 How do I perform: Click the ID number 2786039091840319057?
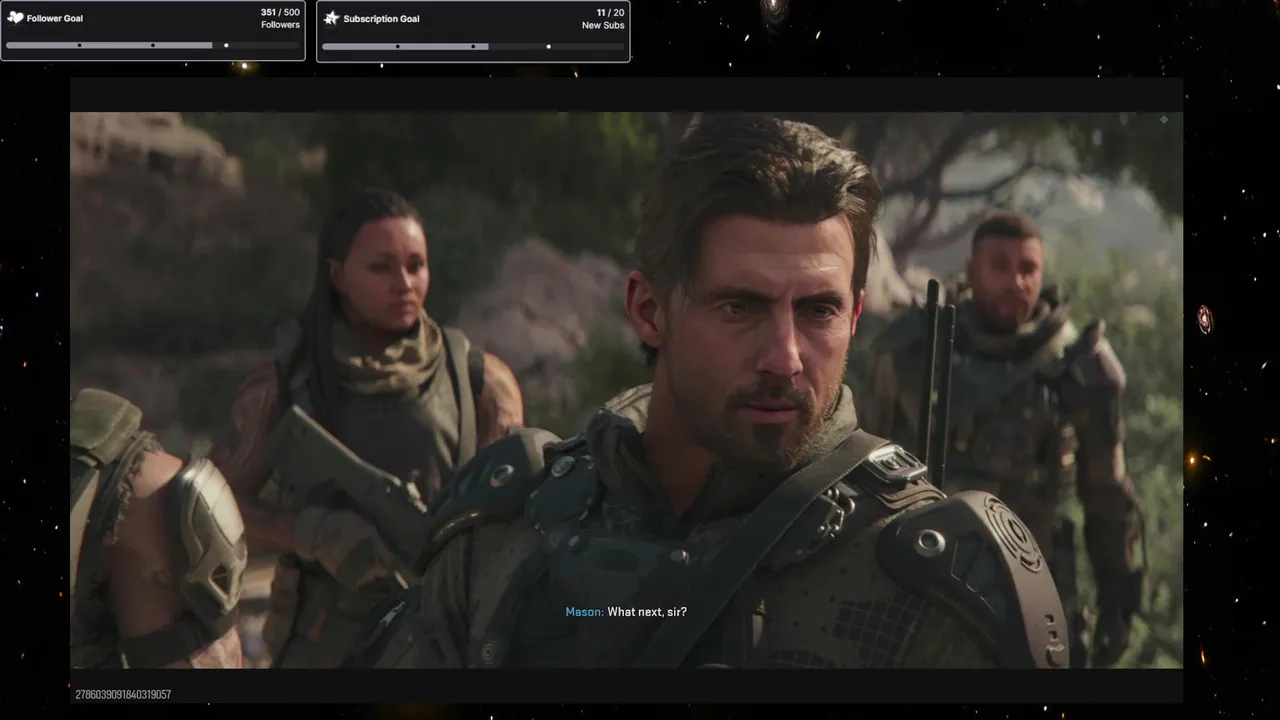pyautogui.click(x=123, y=694)
